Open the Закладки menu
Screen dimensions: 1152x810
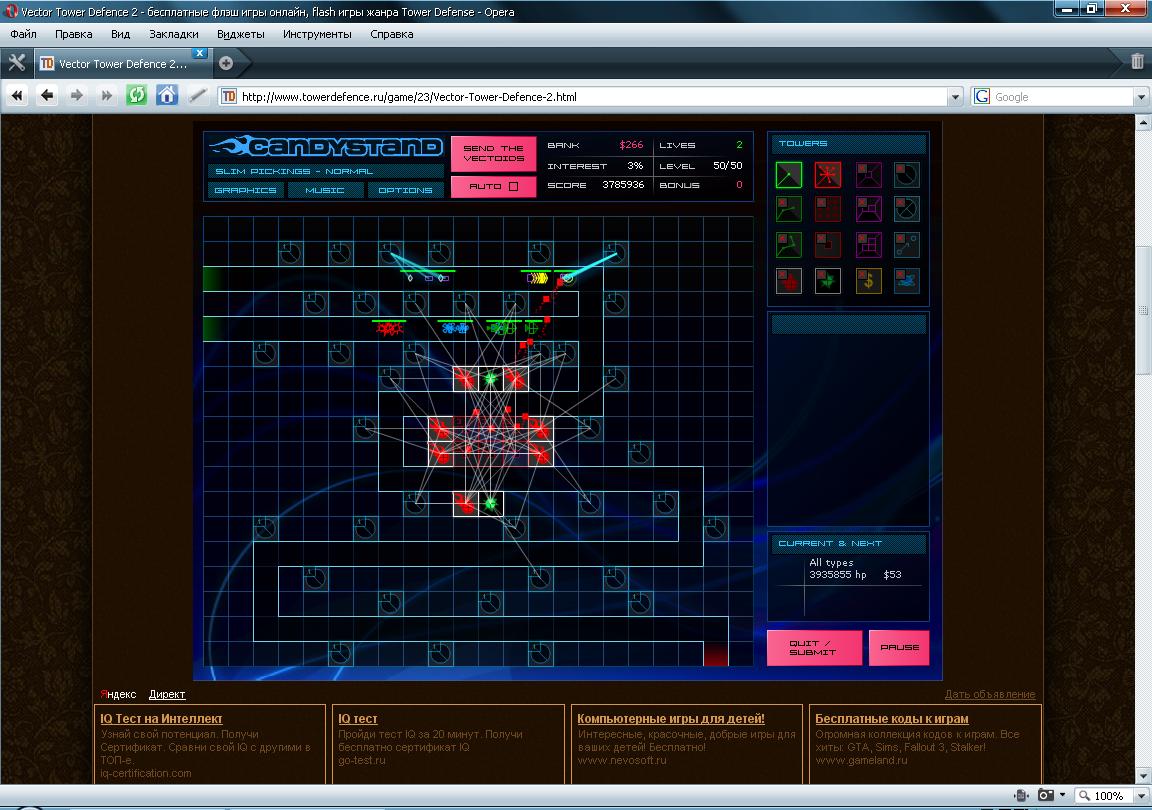coord(173,33)
